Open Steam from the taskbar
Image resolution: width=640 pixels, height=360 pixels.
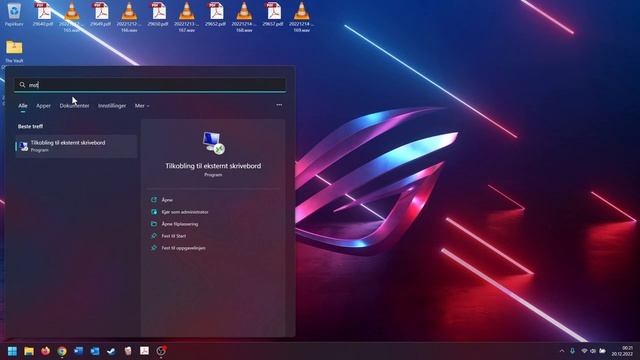[x=111, y=351]
